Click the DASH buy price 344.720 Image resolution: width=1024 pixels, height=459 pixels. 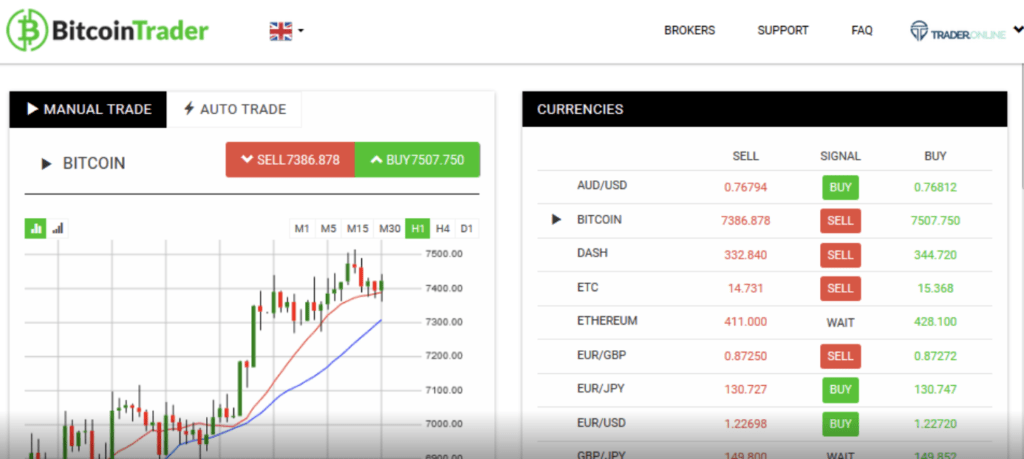pyautogui.click(x=935, y=255)
